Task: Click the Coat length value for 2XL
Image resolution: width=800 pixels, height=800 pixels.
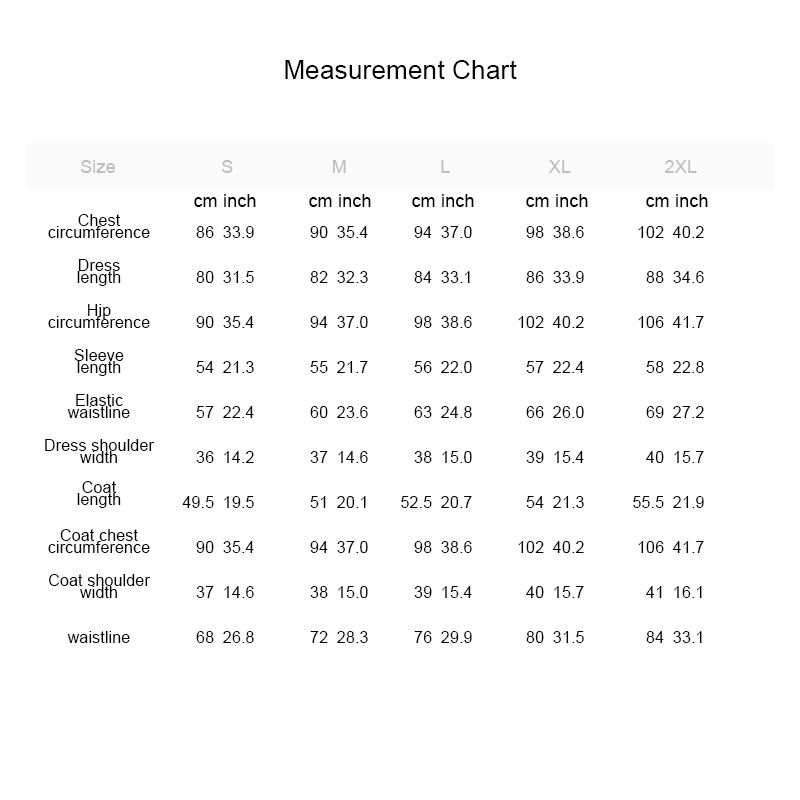Action: pos(668,503)
